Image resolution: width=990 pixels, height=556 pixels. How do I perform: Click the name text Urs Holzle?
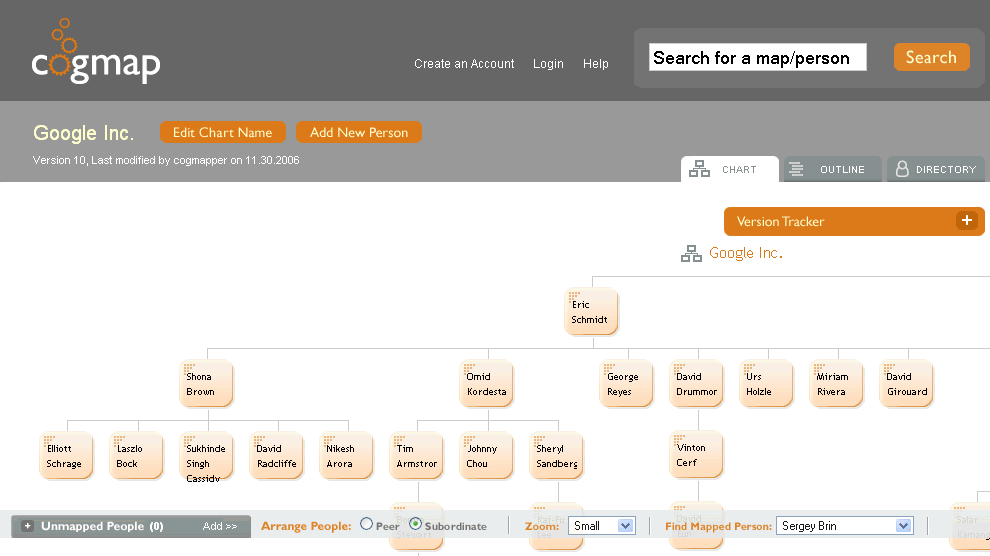click(x=758, y=384)
